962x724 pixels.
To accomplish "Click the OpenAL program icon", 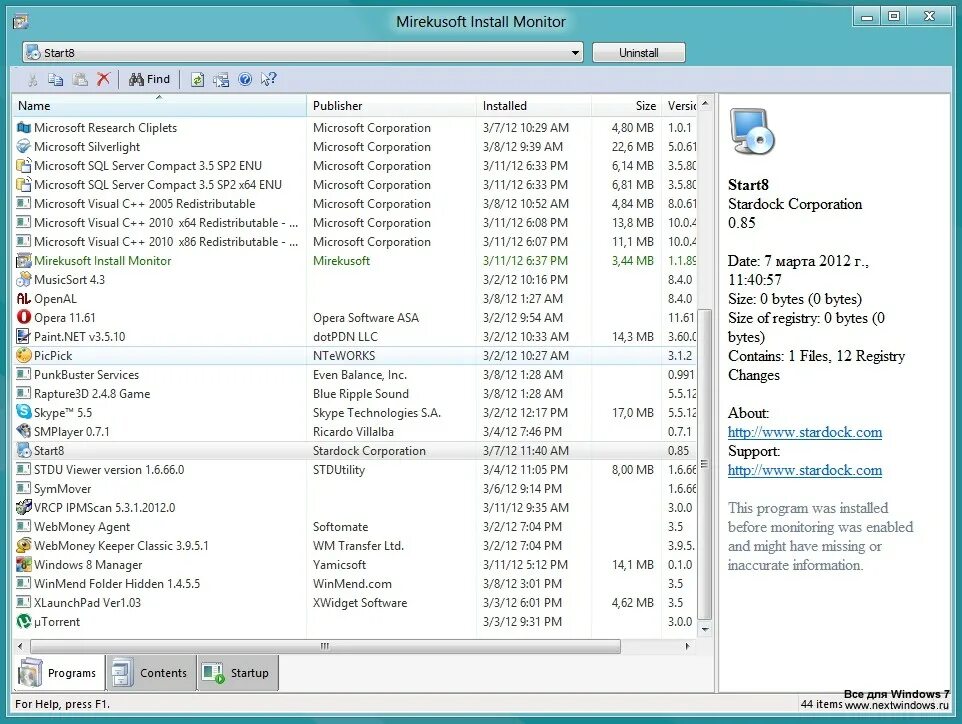I will (x=23, y=298).
